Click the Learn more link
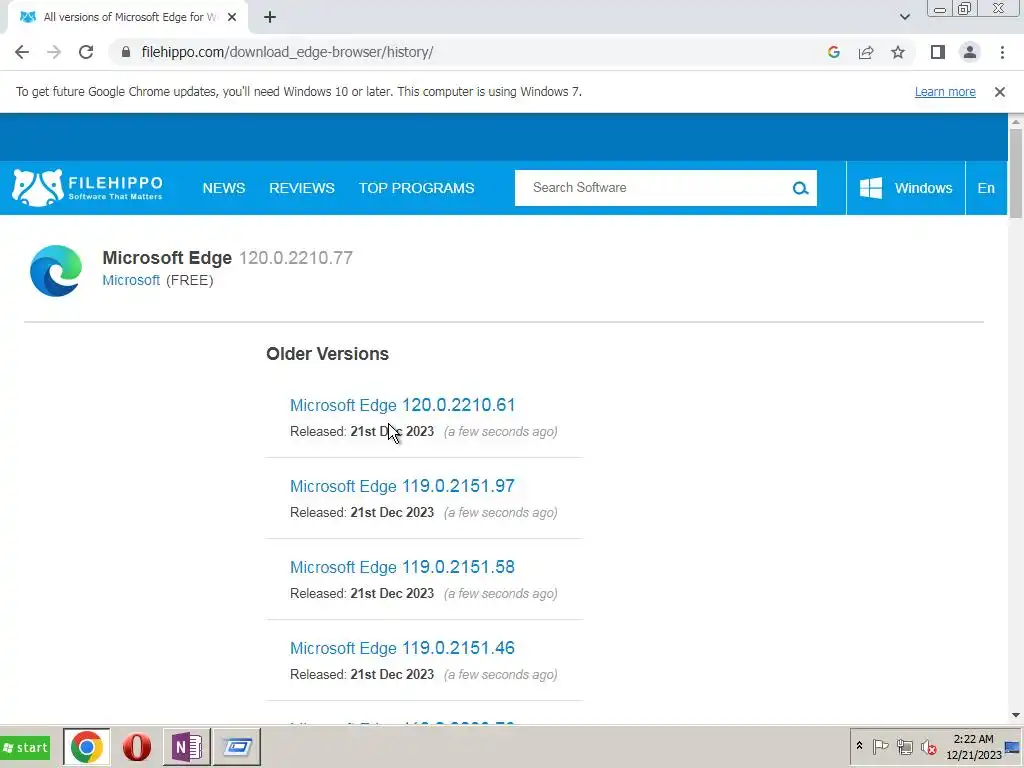This screenshot has height=768, width=1024. point(945,92)
